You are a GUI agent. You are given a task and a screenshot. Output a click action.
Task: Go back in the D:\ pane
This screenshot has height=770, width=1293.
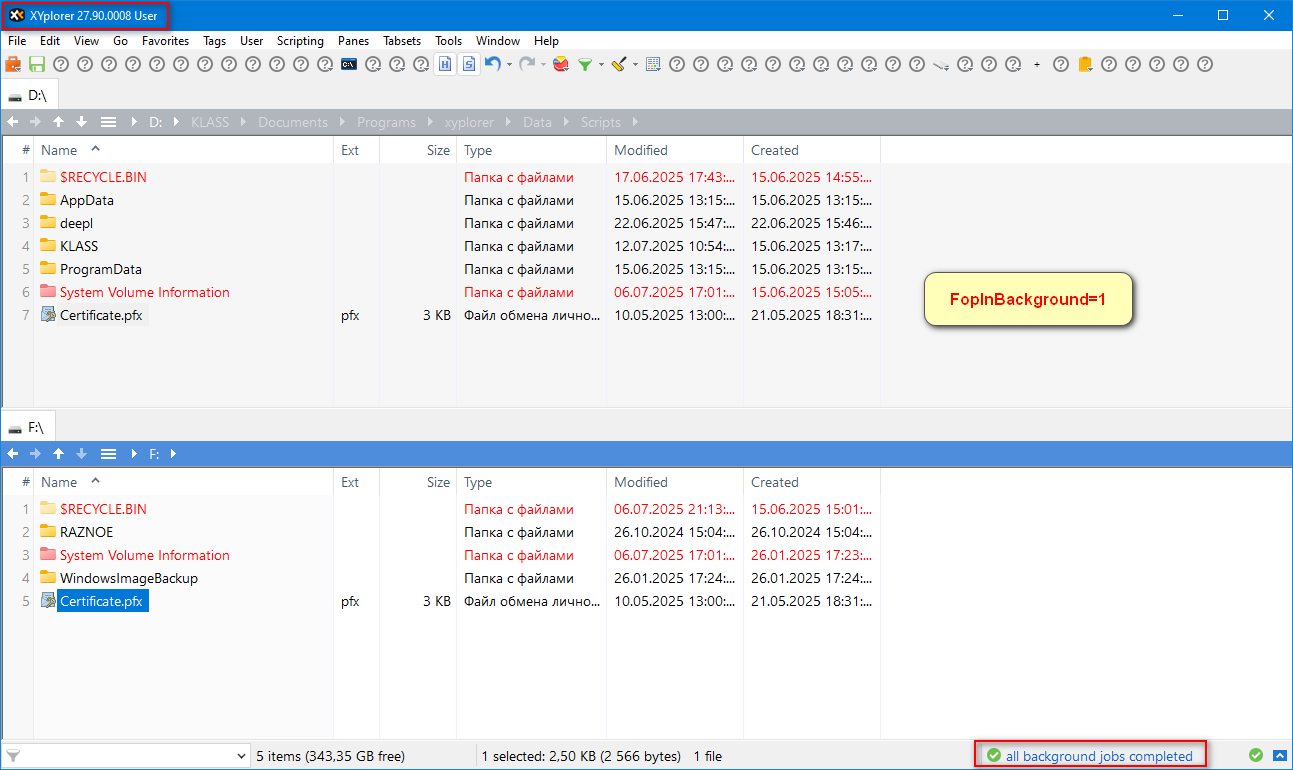pyautogui.click(x=12, y=122)
